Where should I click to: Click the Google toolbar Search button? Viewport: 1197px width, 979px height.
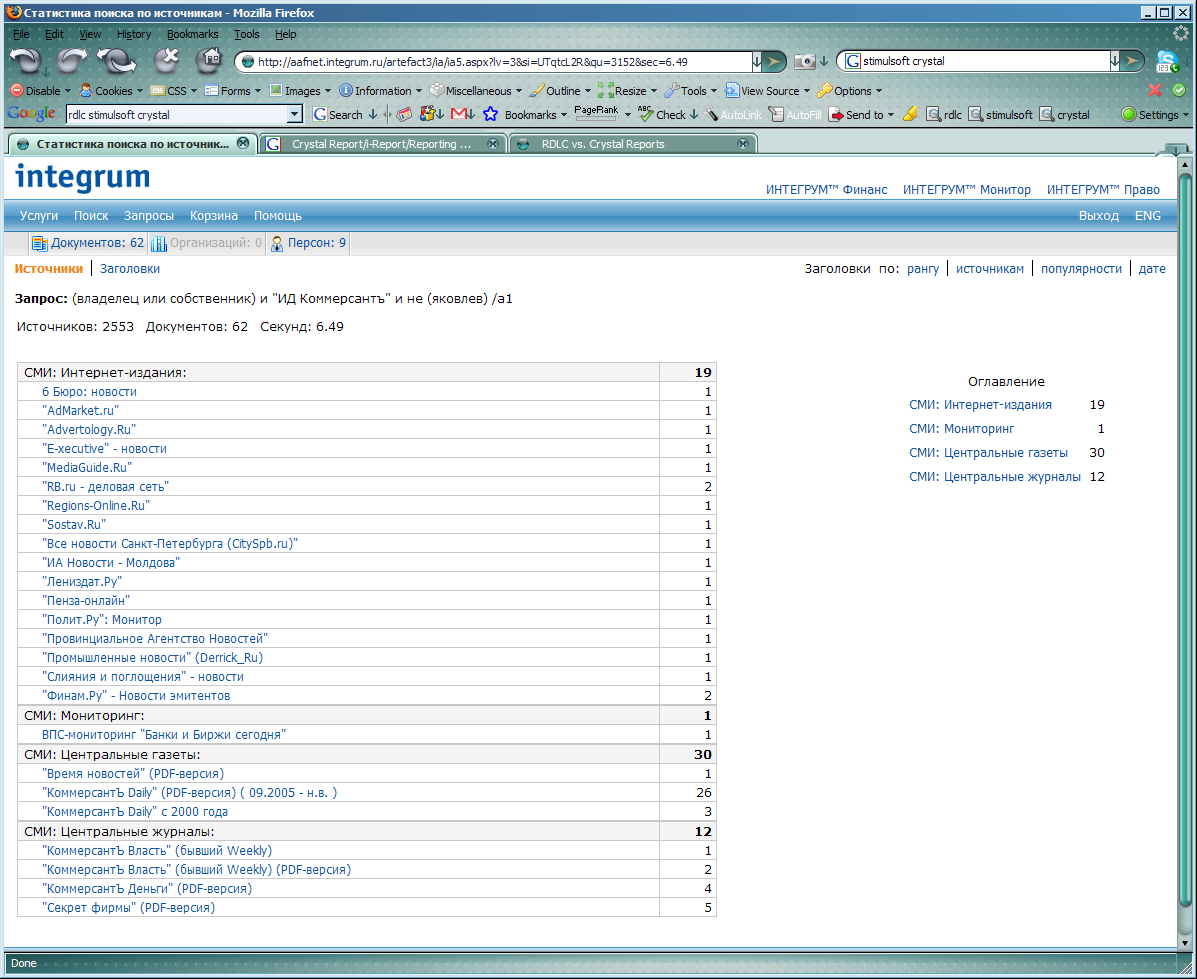337,115
